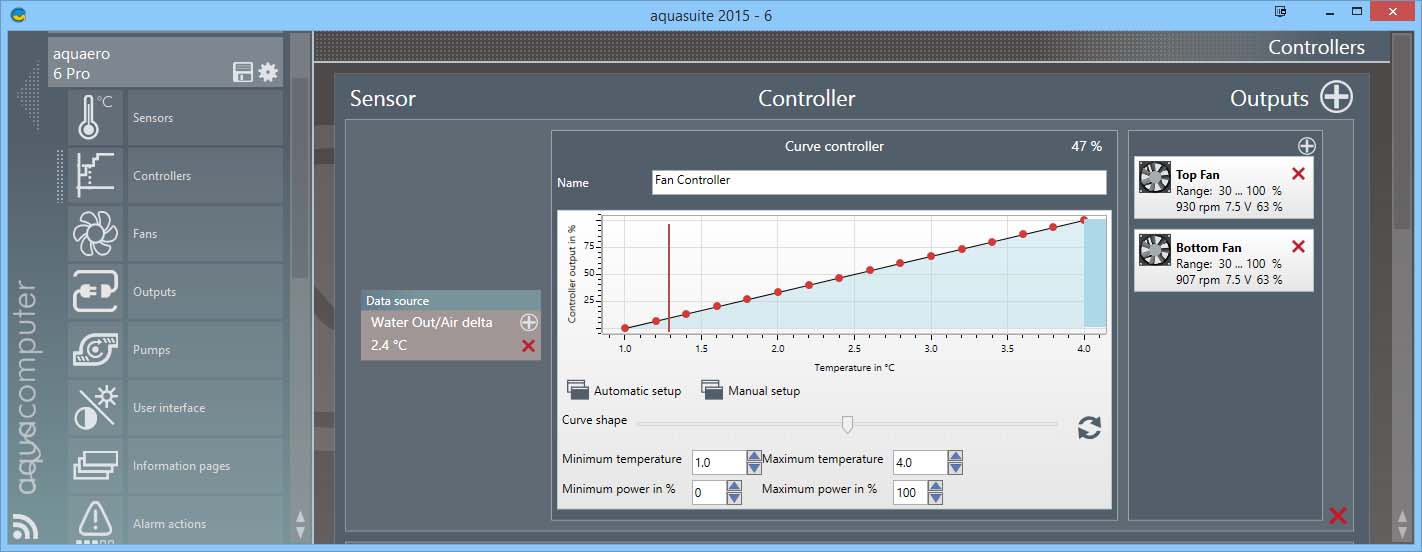
Task: Click Maximum power input field
Action: 909,492
